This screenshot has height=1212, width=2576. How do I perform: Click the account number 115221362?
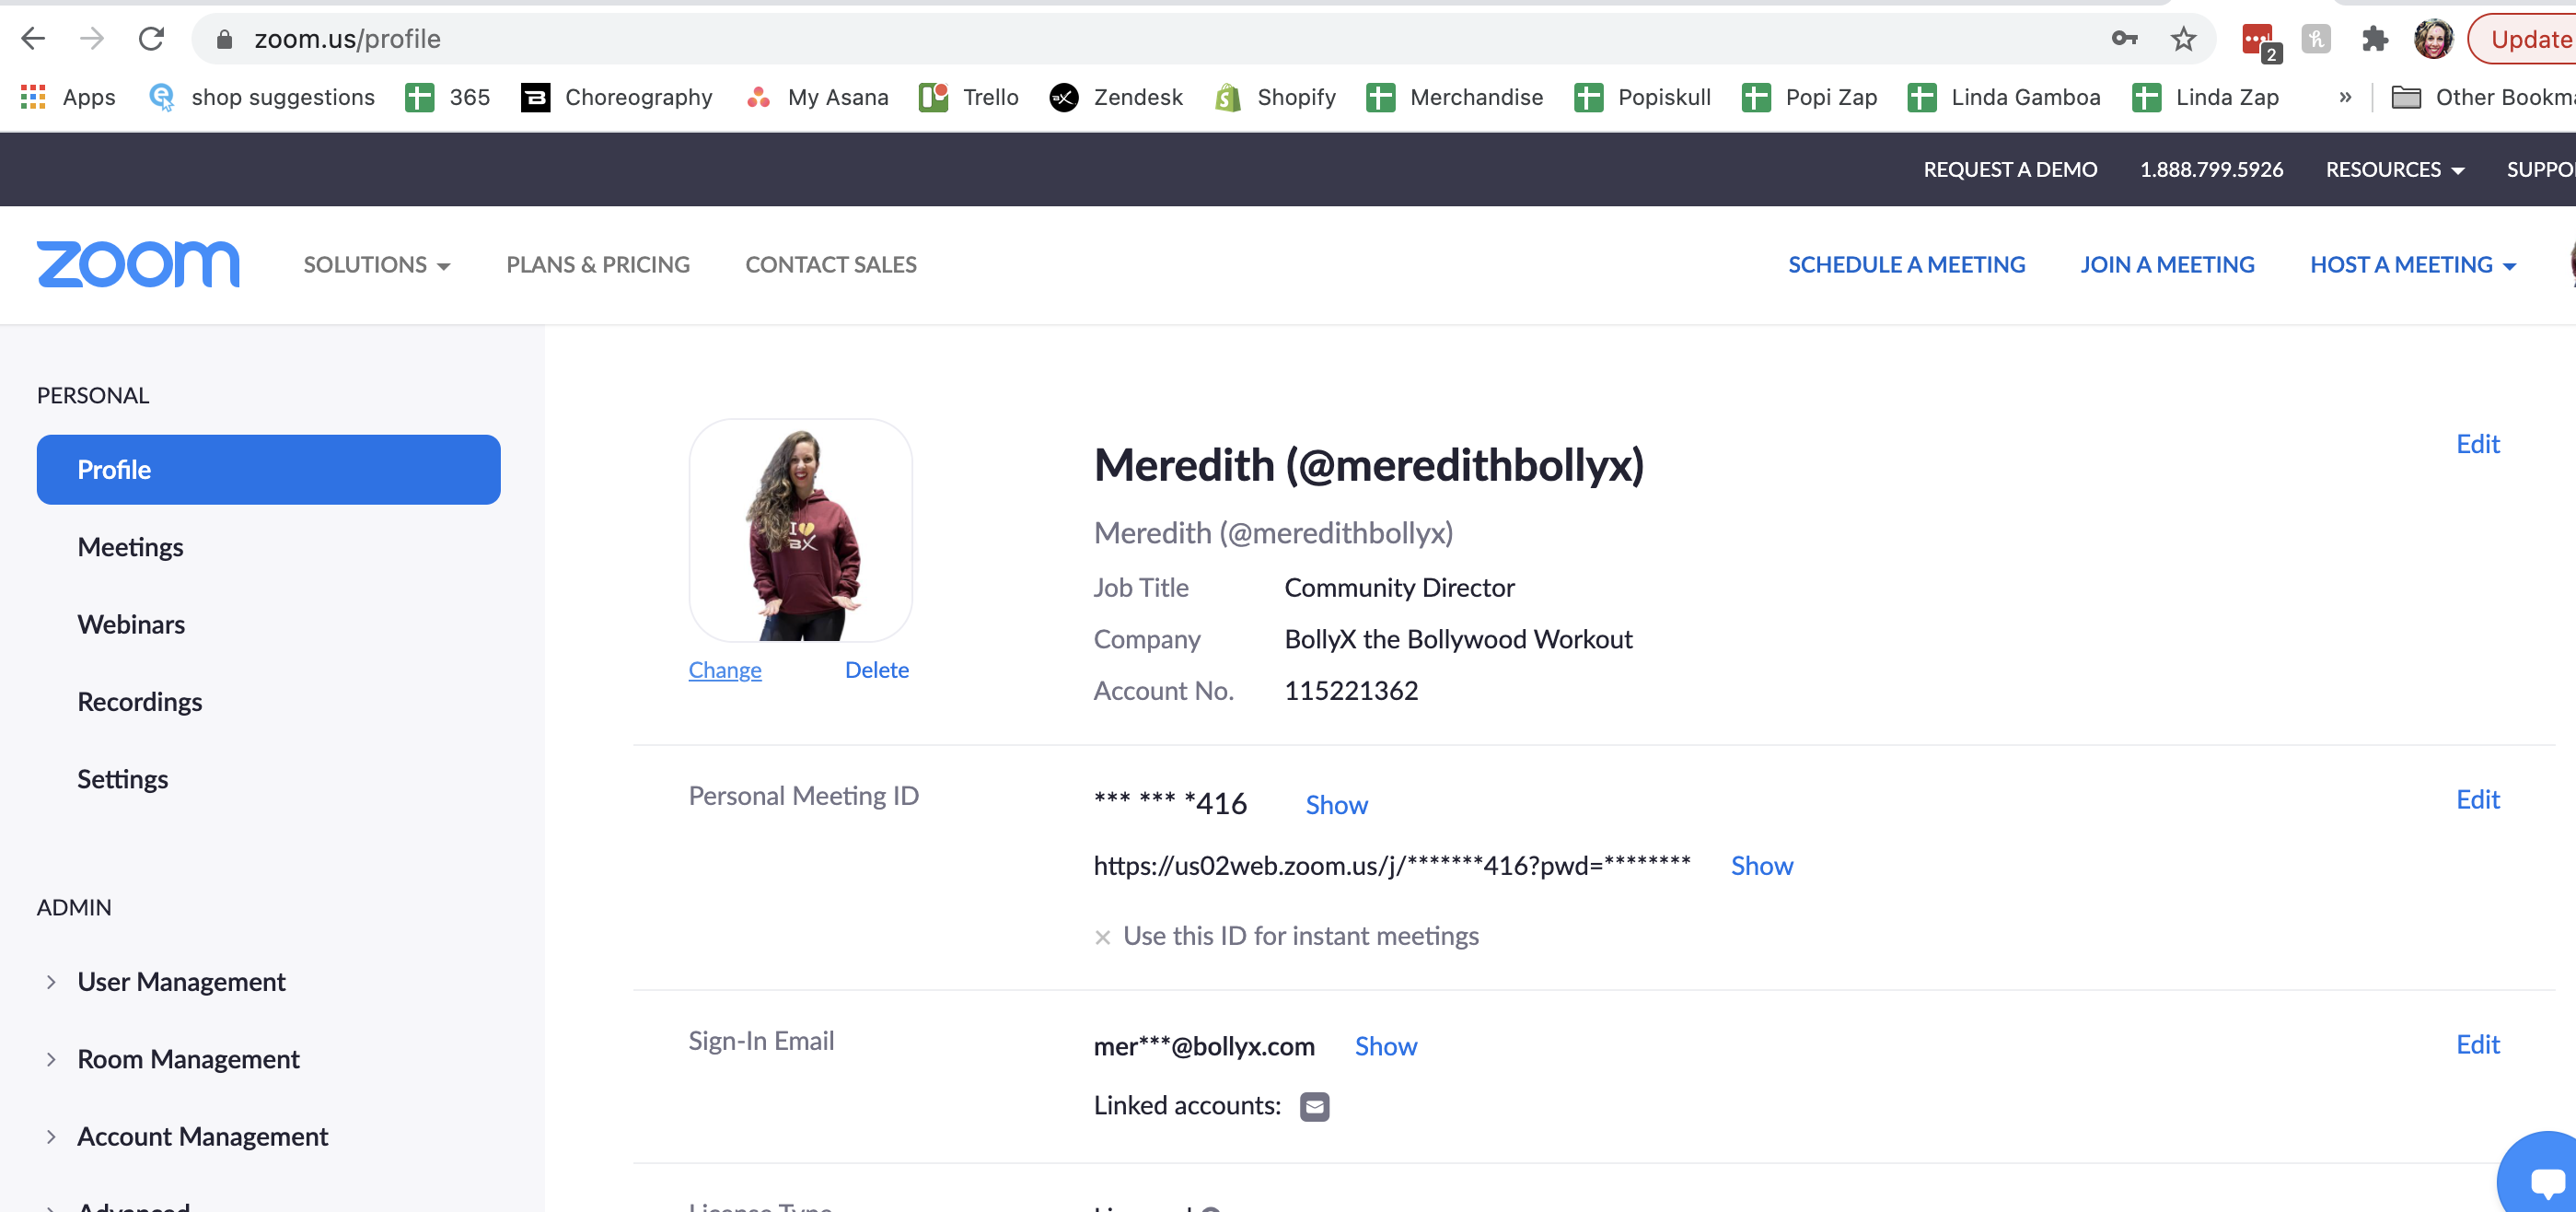[1351, 690]
